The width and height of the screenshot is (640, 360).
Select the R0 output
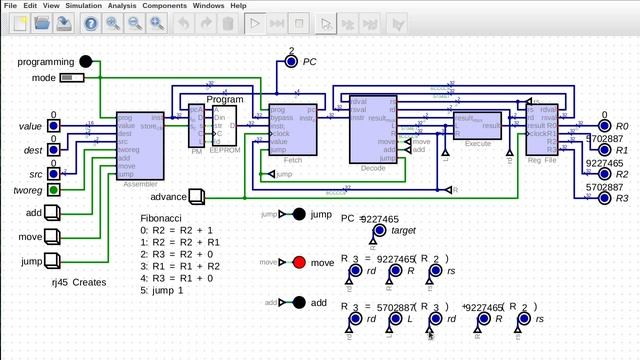tap(604, 126)
